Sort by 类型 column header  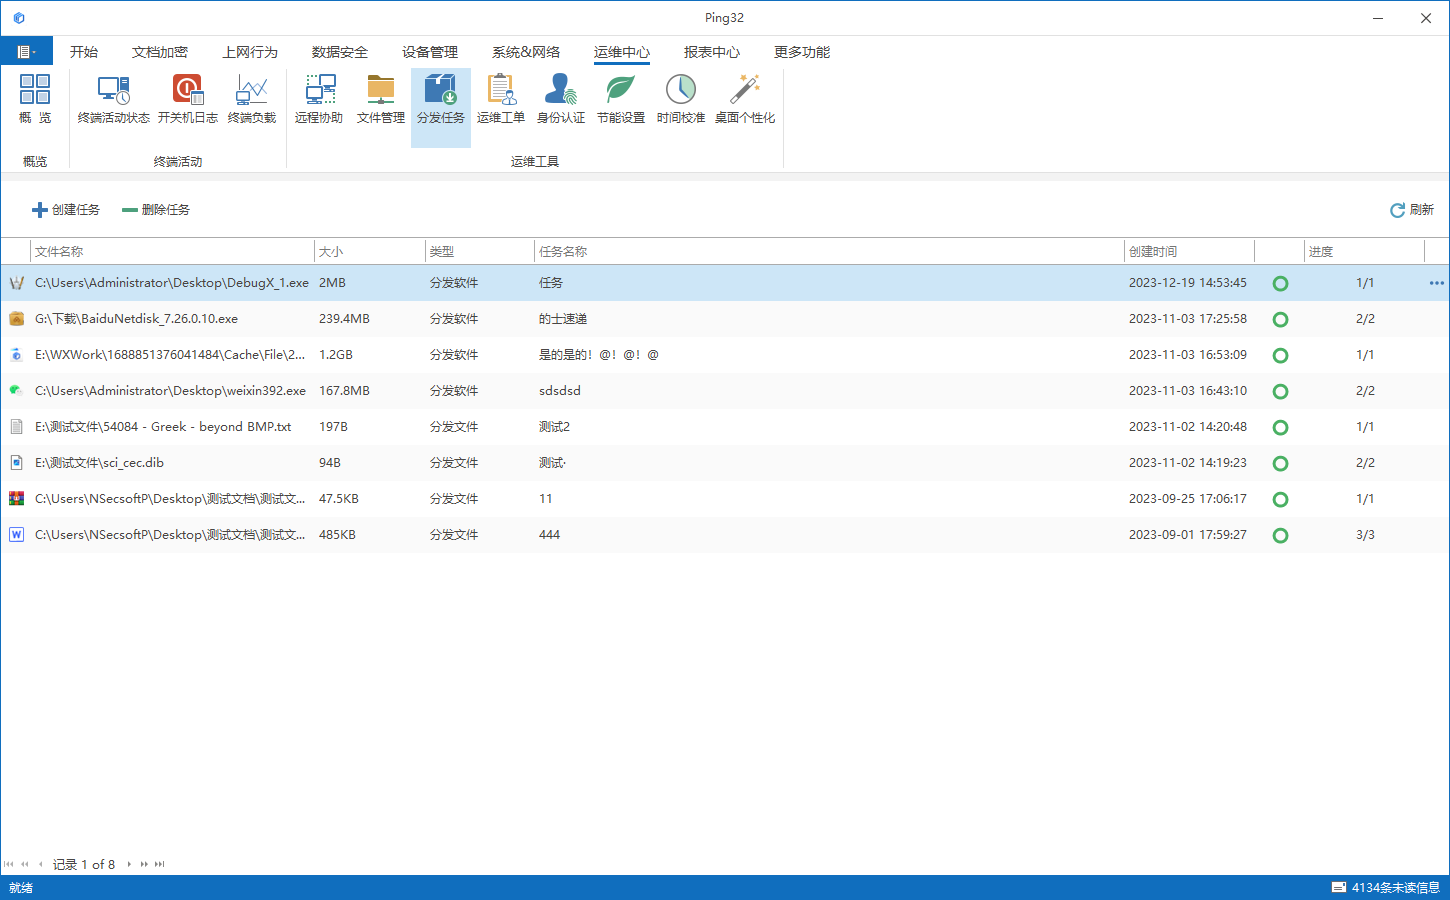[x=480, y=252]
